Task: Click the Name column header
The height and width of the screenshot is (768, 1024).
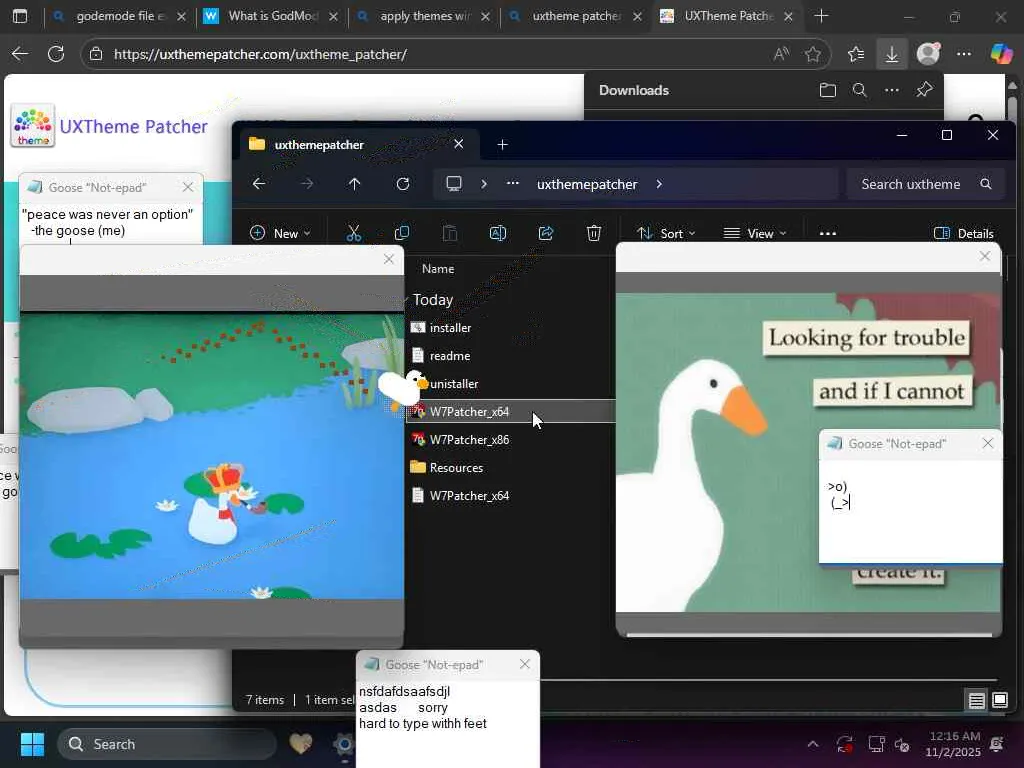Action: (x=438, y=268)
